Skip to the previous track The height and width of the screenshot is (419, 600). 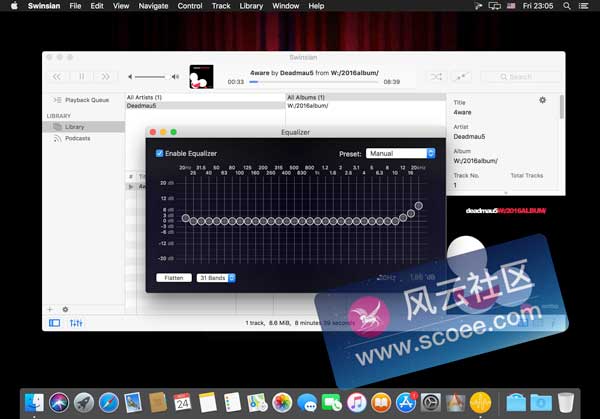tap(57, 77)
